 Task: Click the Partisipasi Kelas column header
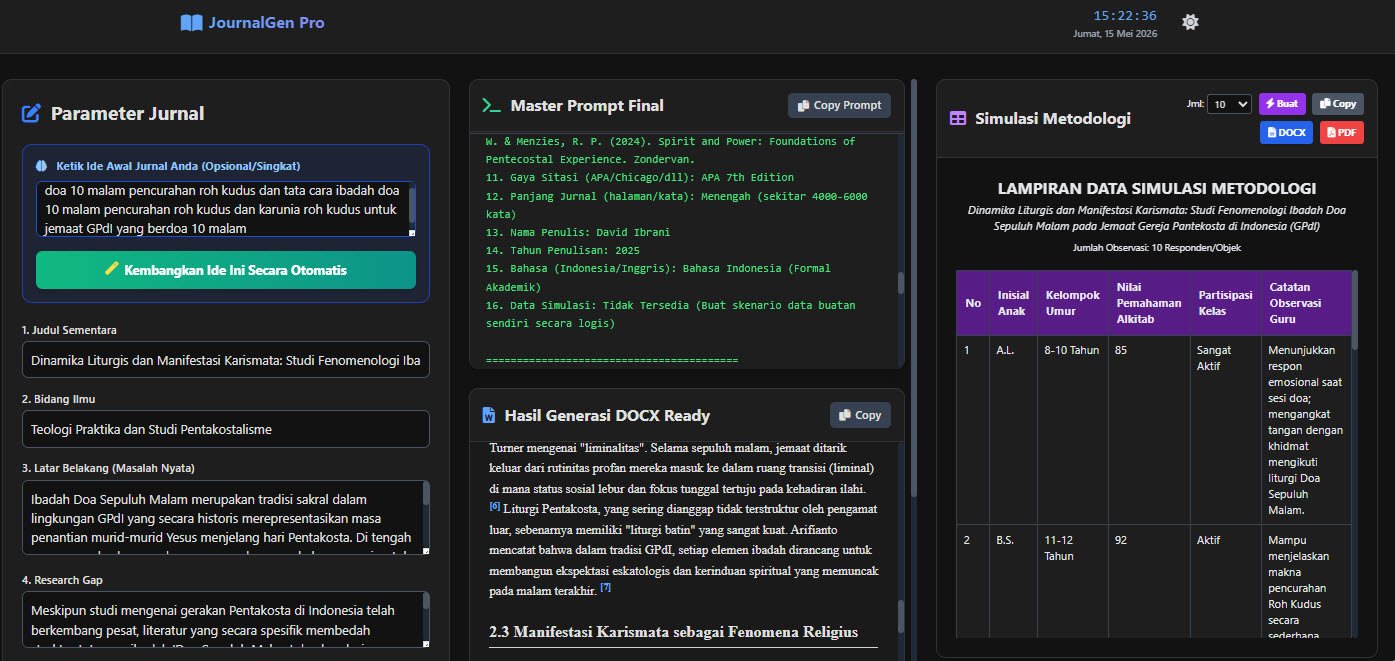(x=1224, y=302)
